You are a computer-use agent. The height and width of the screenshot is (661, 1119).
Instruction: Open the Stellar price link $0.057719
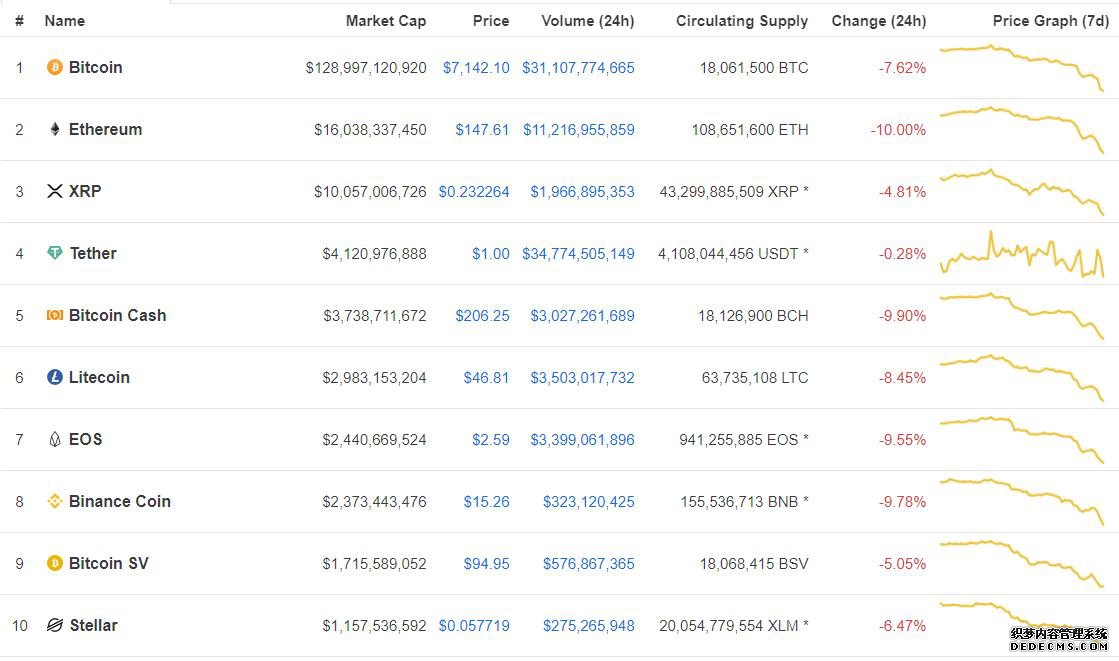tap(474, 626)
